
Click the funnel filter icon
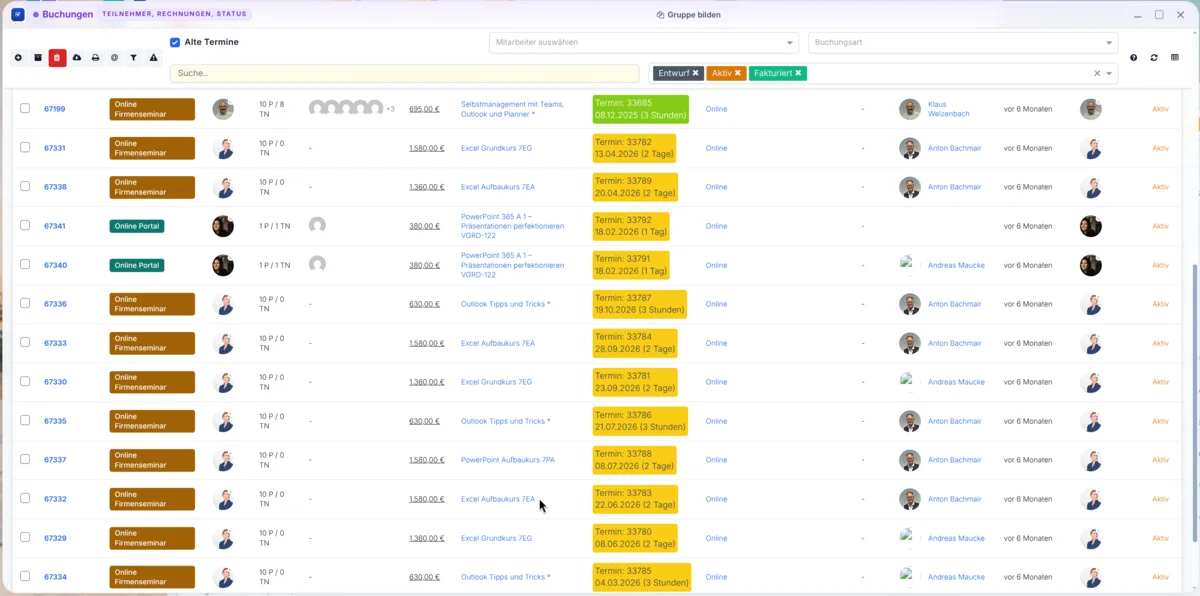pos(133,58)
